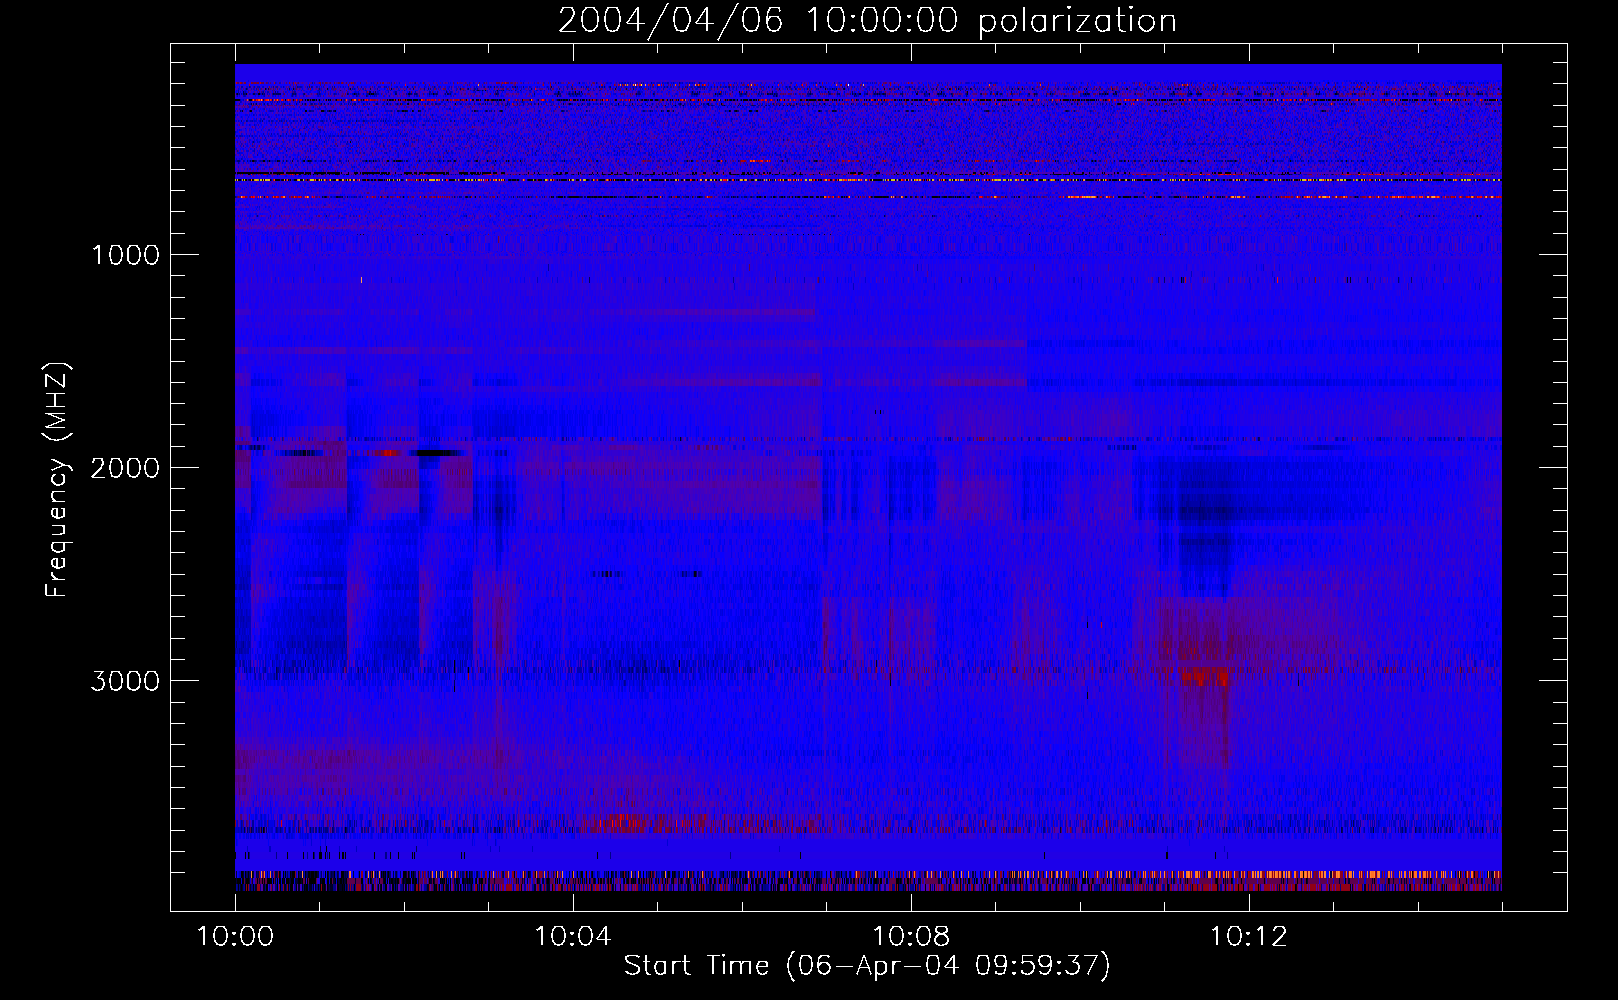Click the 'Start Time (06-Apr-04 09:59:37)' label
This screenshot has height=1000, width=1618.
coord(867,966)
